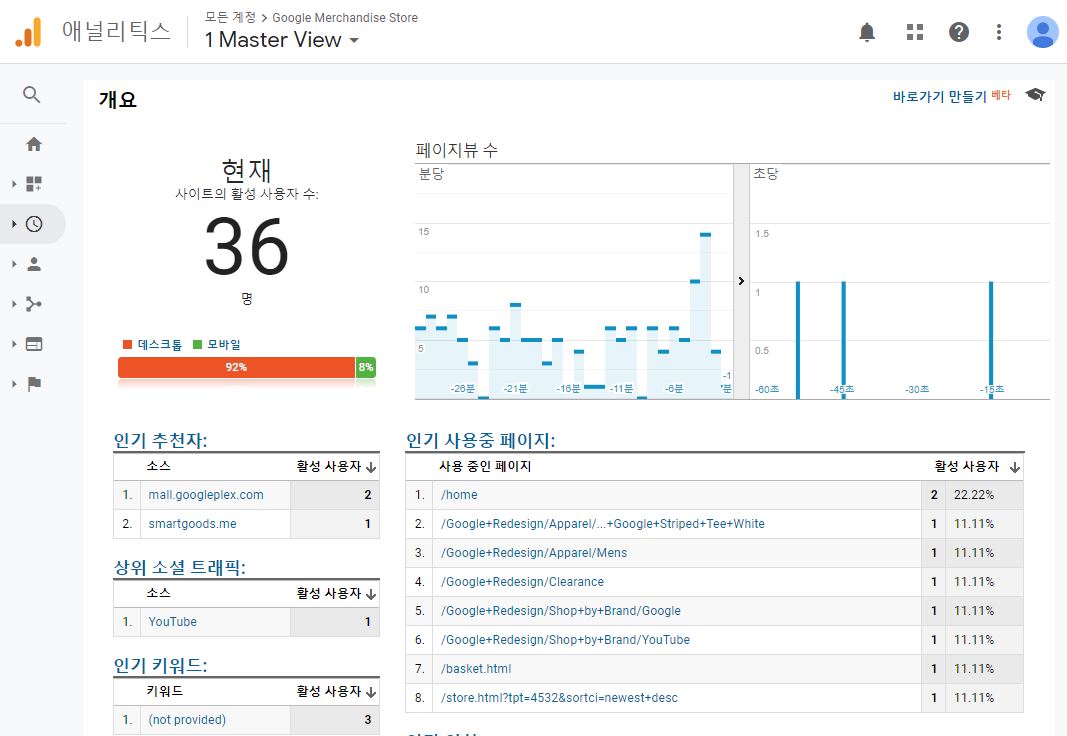Click the chevron between per-minute and per-second charts
Viewport: 1067px width, 736px height.
tap(741, 281)
